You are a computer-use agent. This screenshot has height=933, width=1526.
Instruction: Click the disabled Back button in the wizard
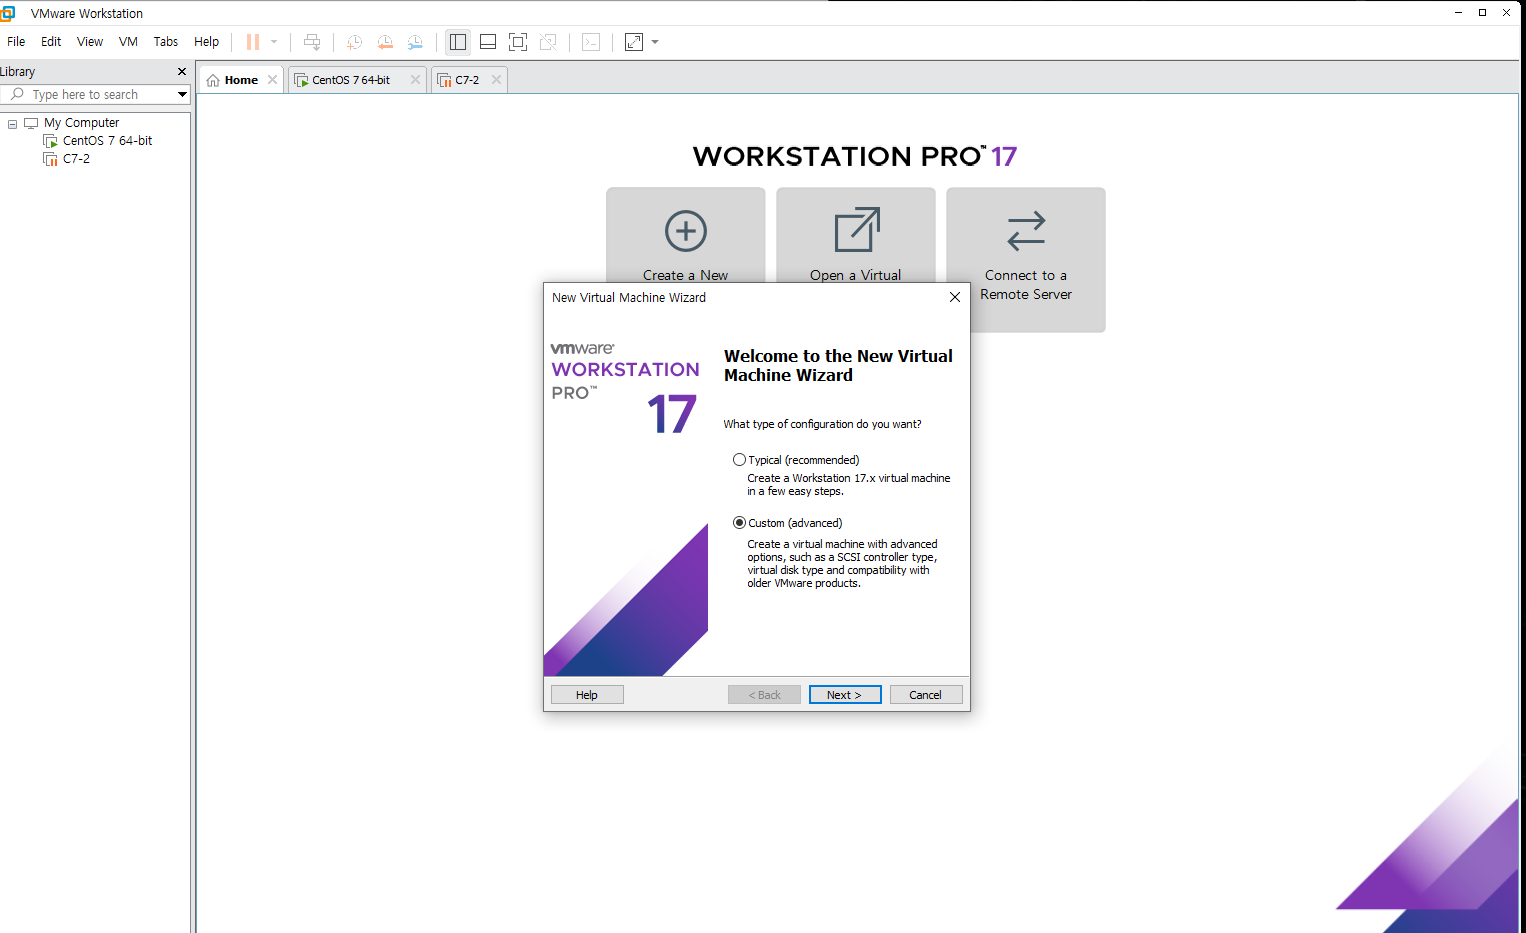pos(764,695)
